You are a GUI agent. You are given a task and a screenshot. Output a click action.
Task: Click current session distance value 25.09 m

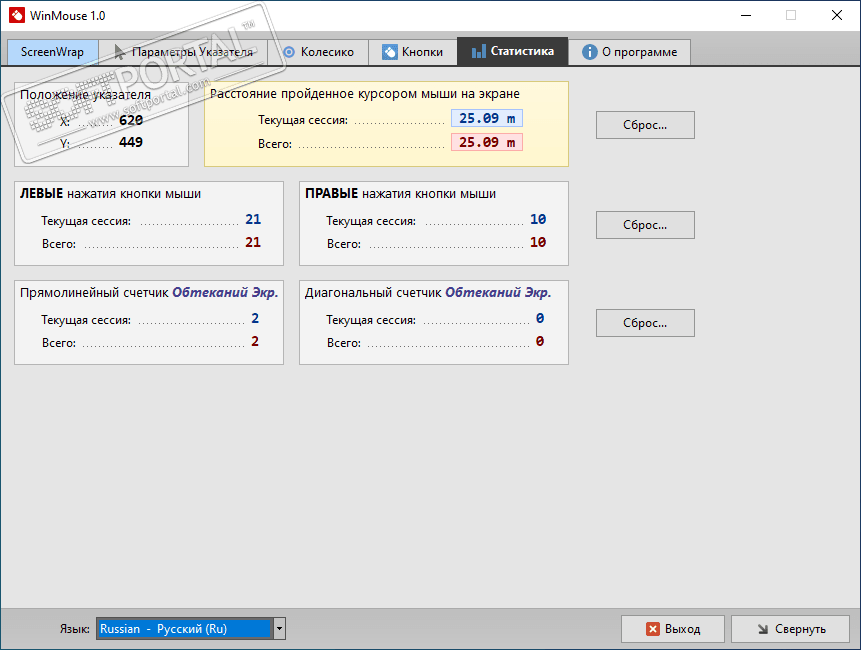487,119
